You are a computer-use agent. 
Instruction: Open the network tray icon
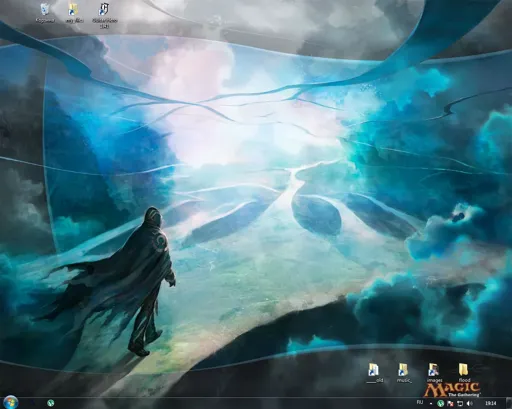point(460,403)
